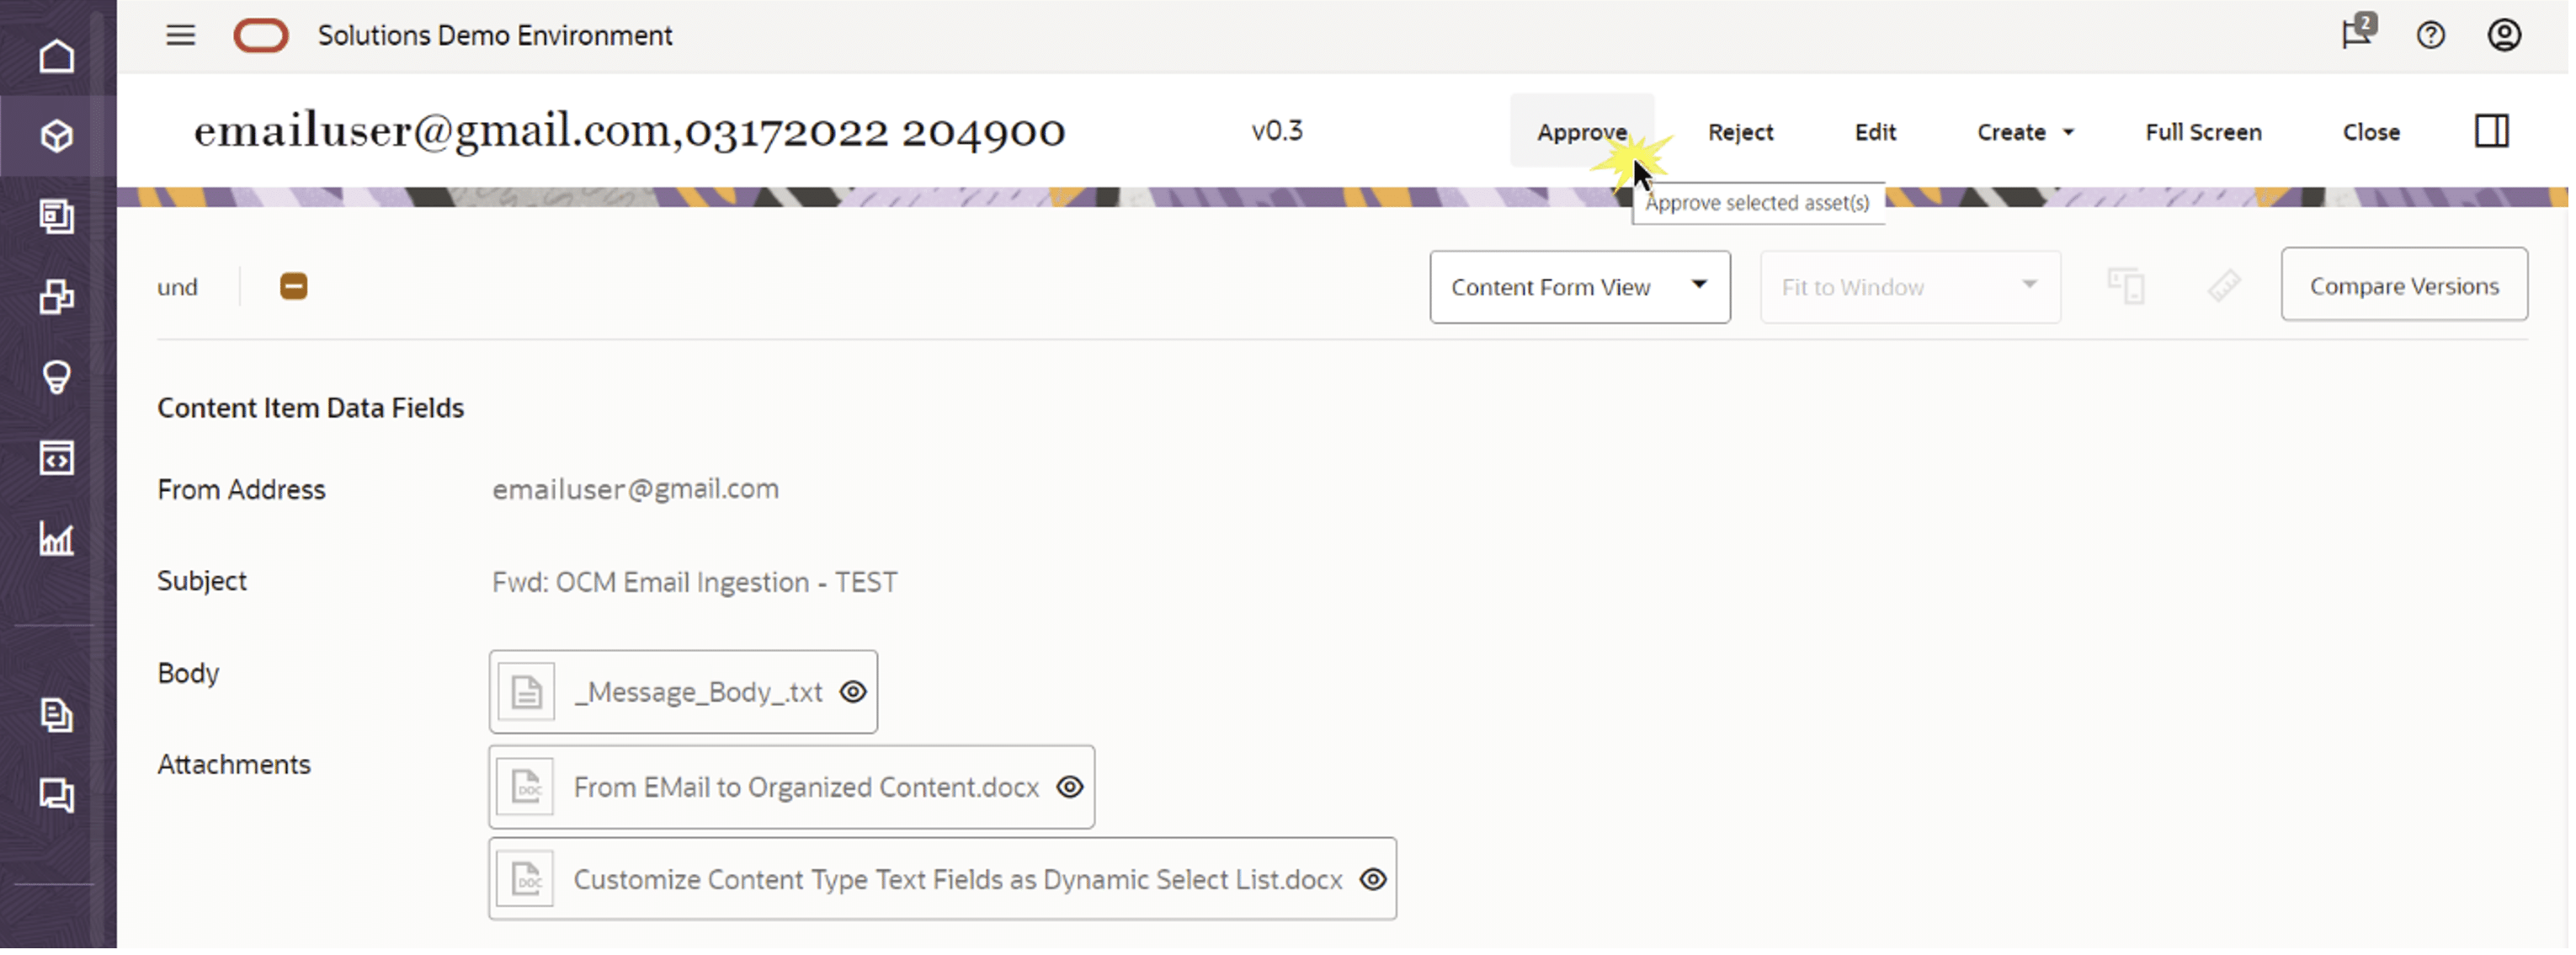The width and height of the screenshot is (2576, 955).
Task: Click the Oracle logo icon
Action: tap(261, 36)
